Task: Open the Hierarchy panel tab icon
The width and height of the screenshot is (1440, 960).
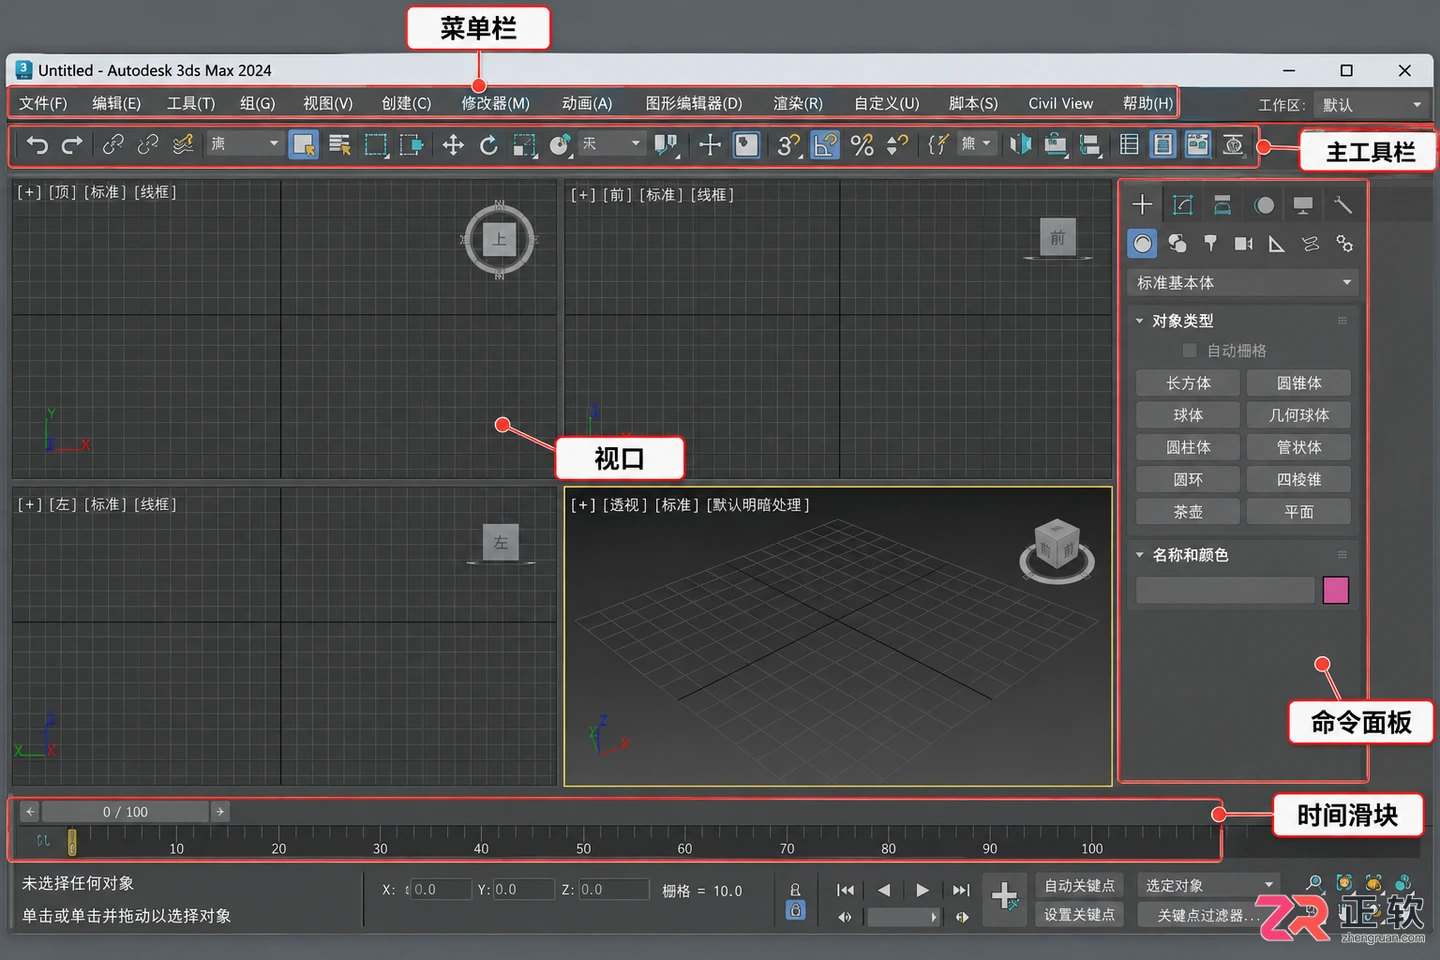Action: (x=1222, y=205)
